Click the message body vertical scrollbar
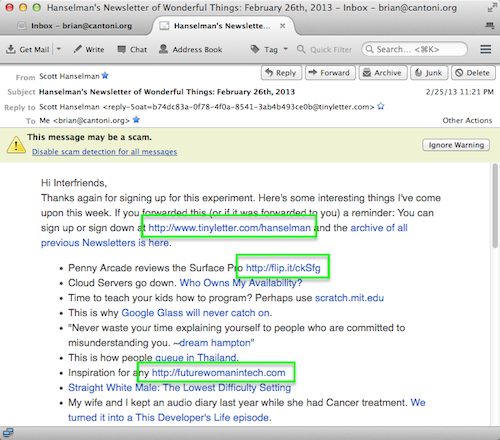This screenshot has height=440, width=500. coord(495,207)
